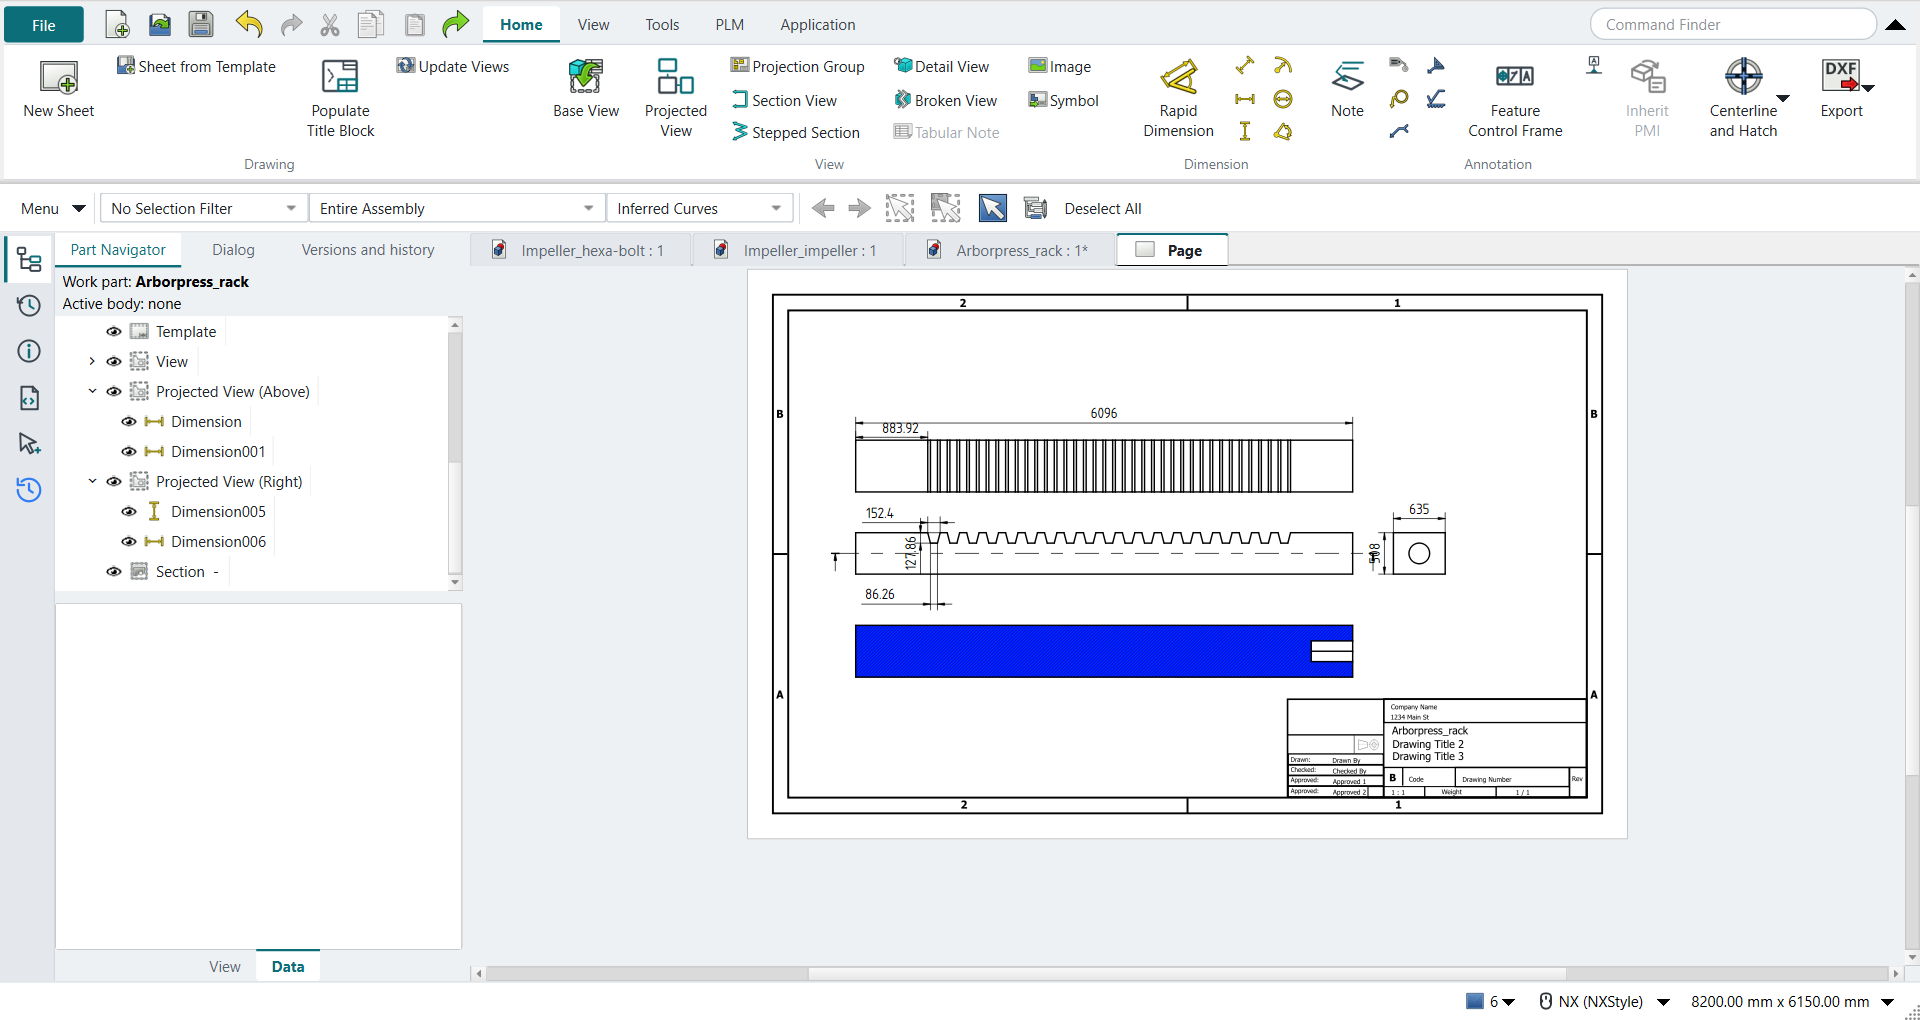Insert a Broken View
The width and height of the screenshot is (1920, 1020).
tap(945, 100)
